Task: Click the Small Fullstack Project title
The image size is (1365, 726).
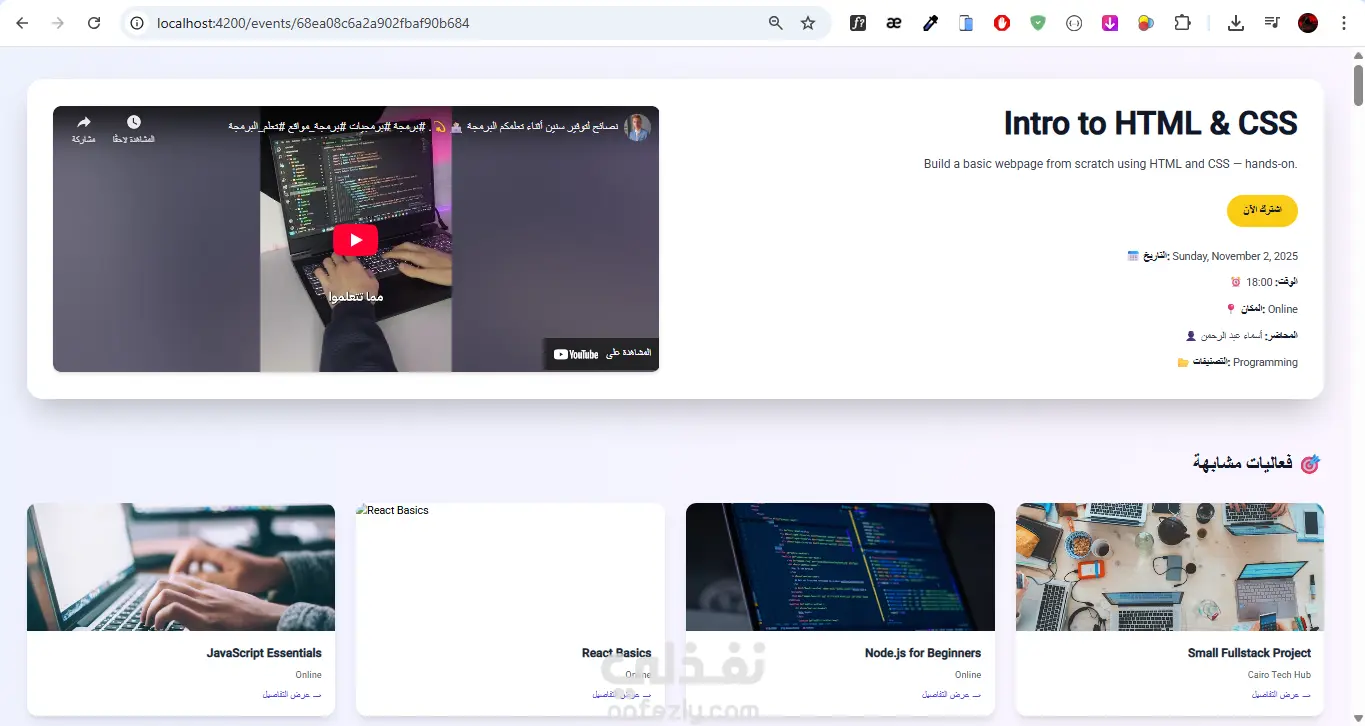Action: tap(1249, 653)
